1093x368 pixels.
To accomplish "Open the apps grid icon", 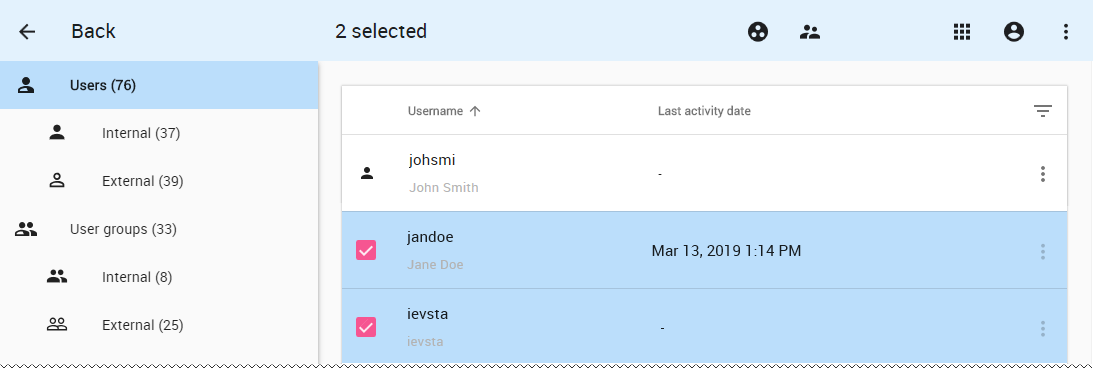I will tap(962, 31).
